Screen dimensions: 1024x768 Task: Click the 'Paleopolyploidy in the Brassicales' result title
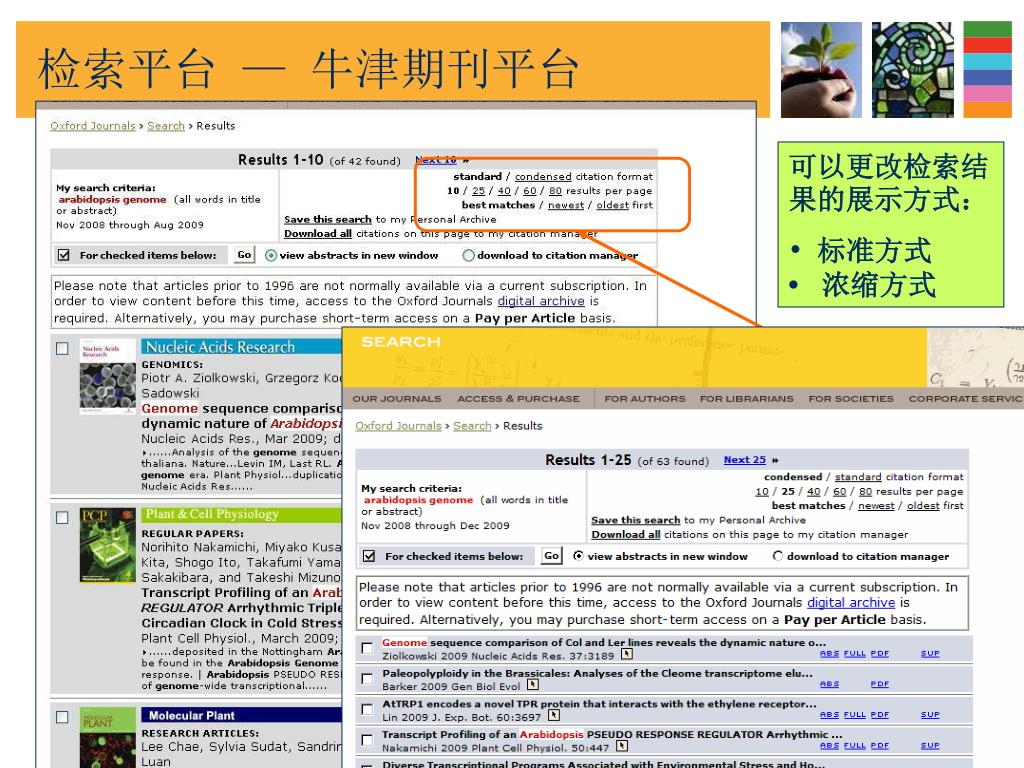[598, 673]
